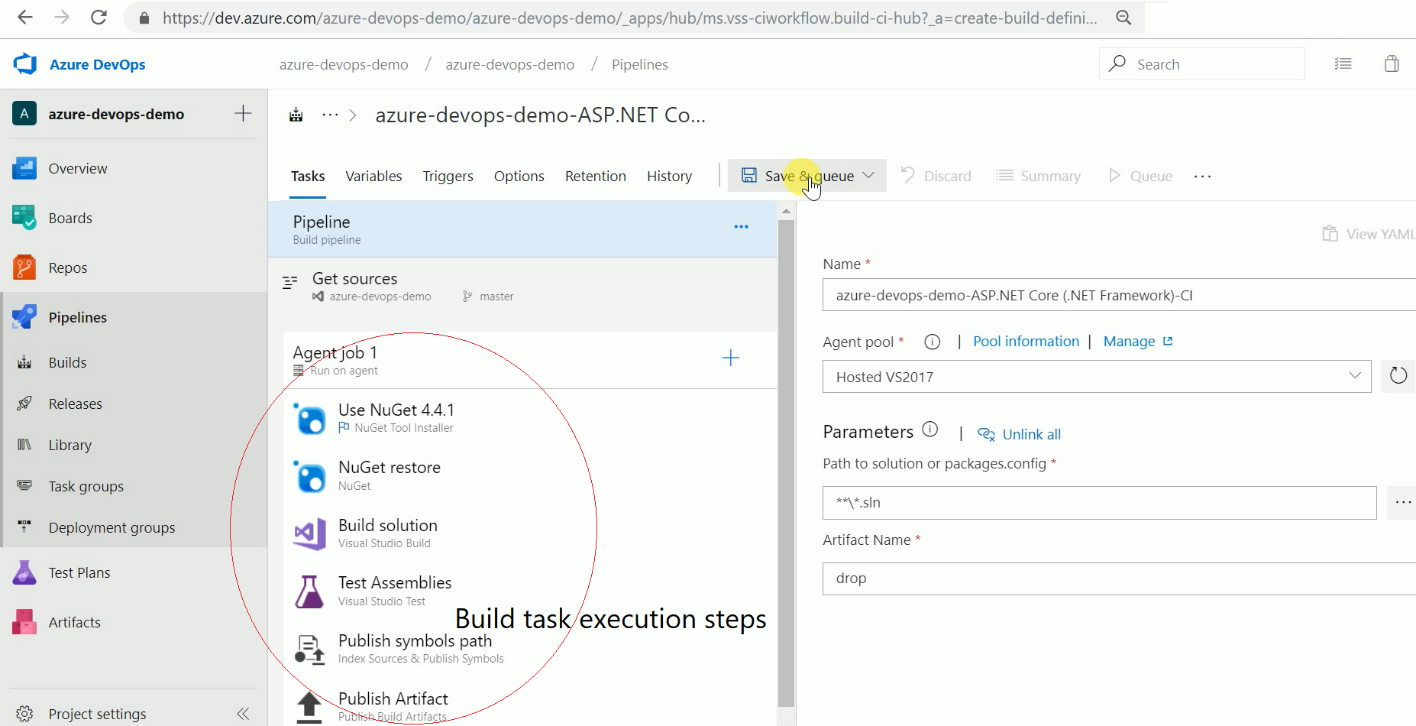Open the Pipeline ellipsis menu
This screenshot has width=1416, height=726.
tap(741, 227)
